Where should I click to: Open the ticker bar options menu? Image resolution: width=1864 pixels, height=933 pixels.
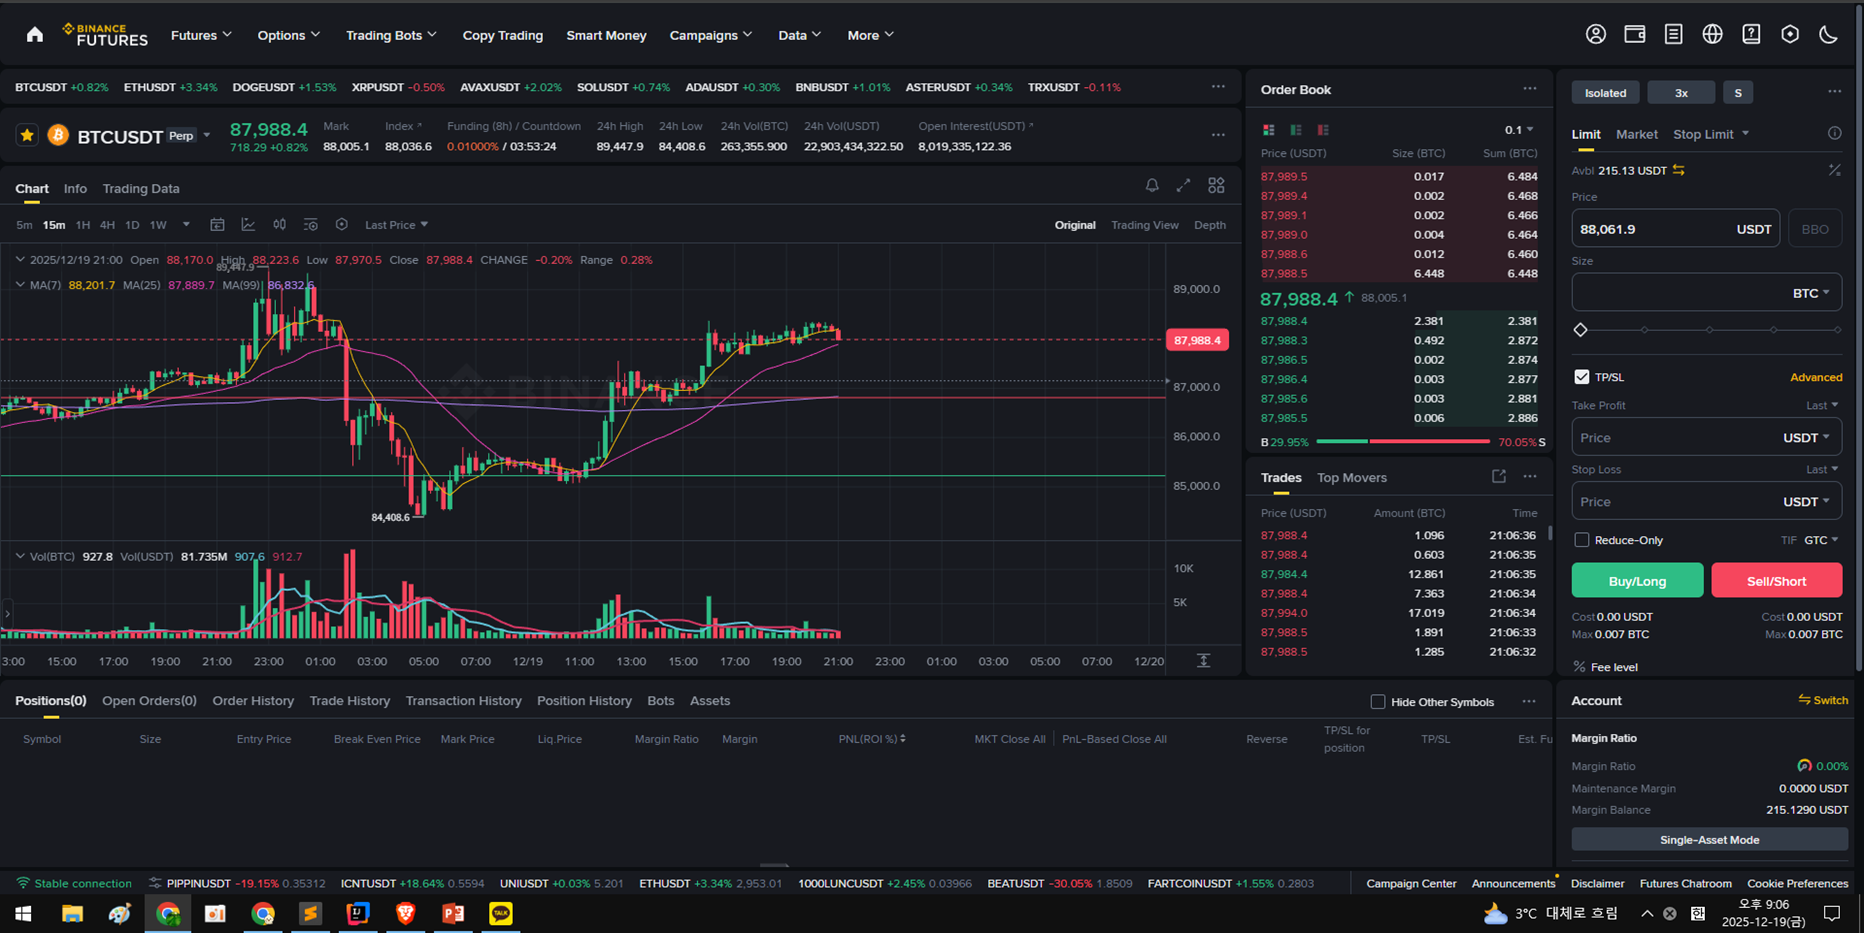[x=1218, y=87]
